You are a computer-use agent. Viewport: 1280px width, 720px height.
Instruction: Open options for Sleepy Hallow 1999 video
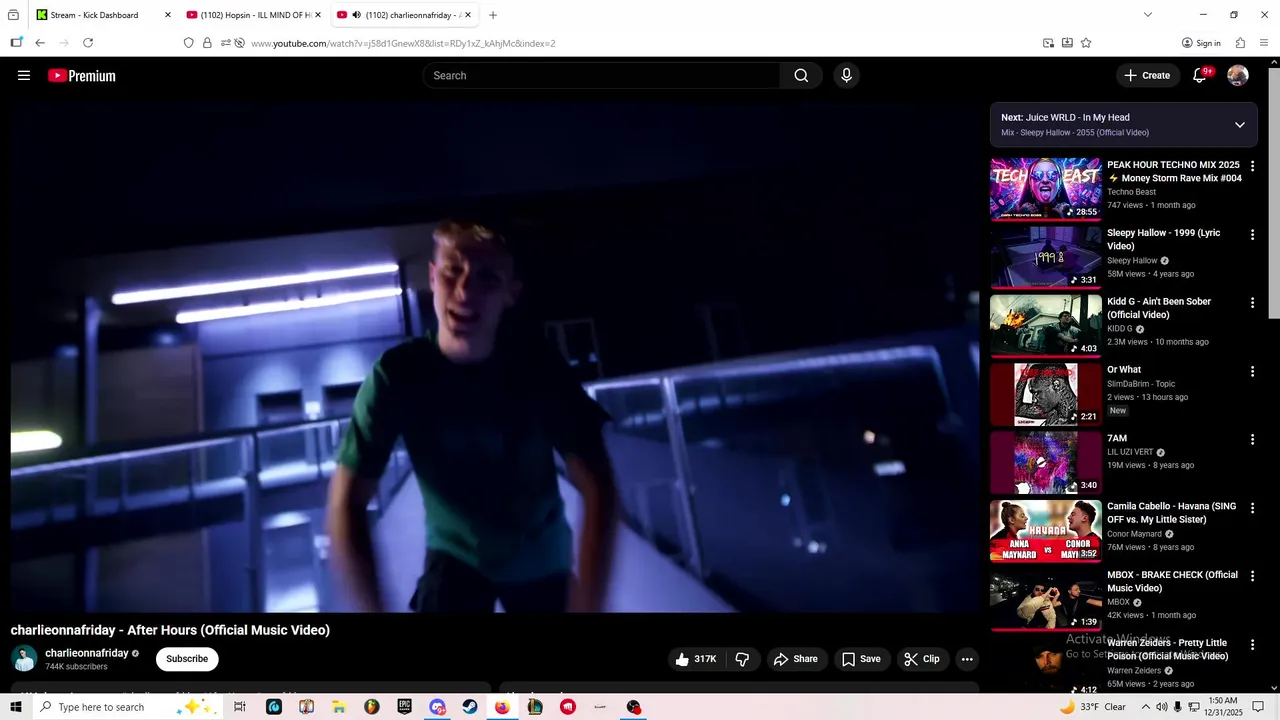click(1252, 234)
